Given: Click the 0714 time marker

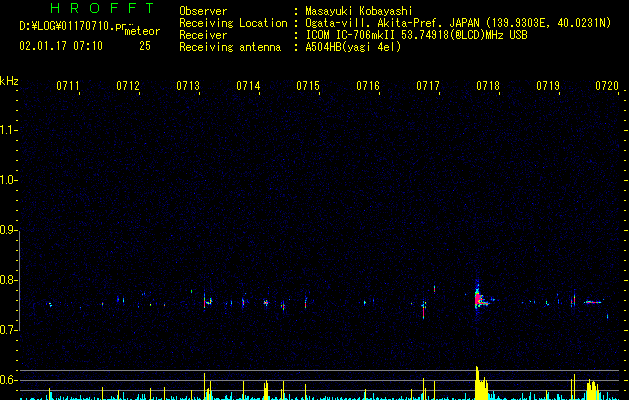Looking at the screenshot, I should [248, 86].
